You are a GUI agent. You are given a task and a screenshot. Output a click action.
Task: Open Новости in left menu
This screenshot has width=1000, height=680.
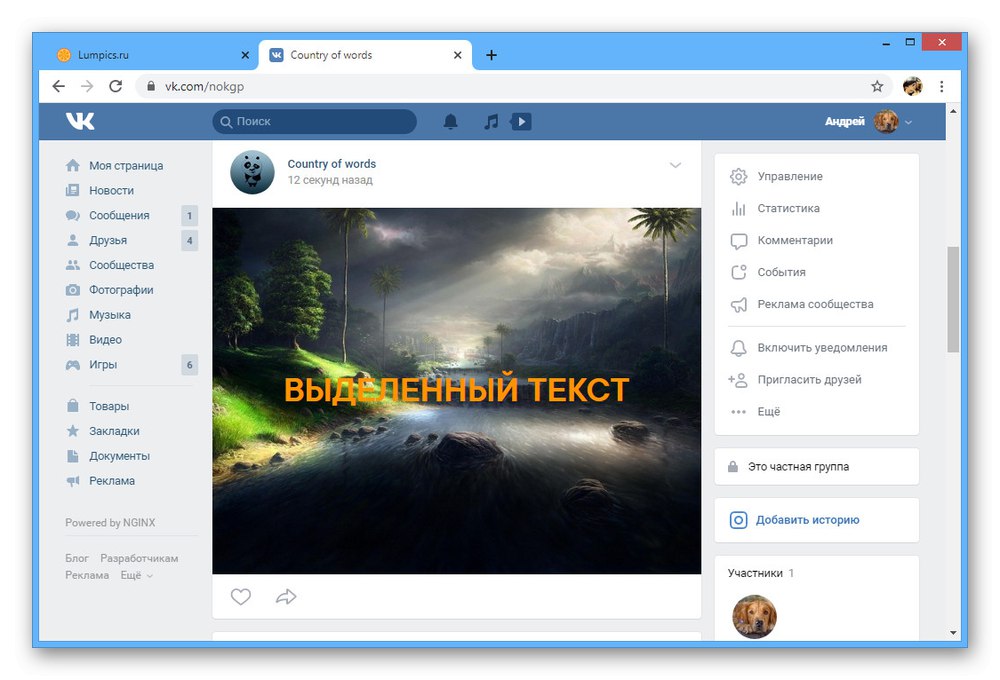(x=112, y=190)
